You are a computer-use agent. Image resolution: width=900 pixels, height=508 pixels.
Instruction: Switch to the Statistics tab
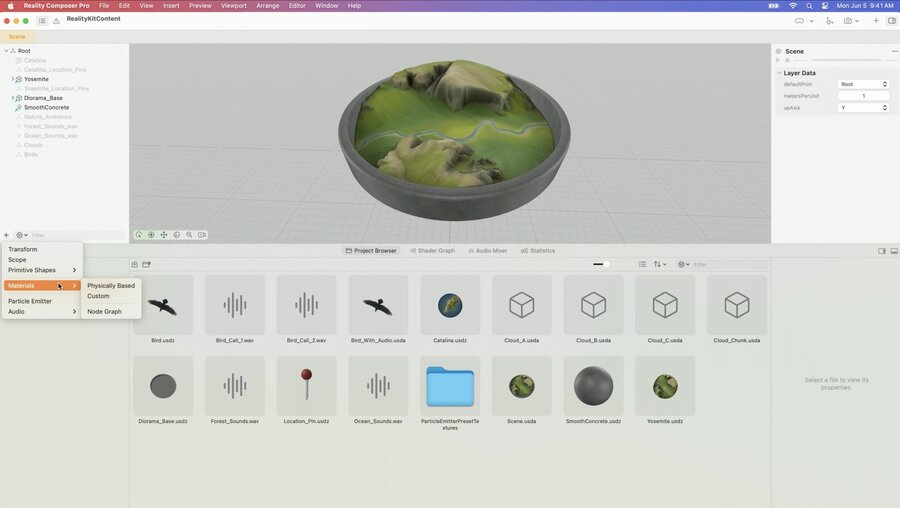tap(538, 251)
